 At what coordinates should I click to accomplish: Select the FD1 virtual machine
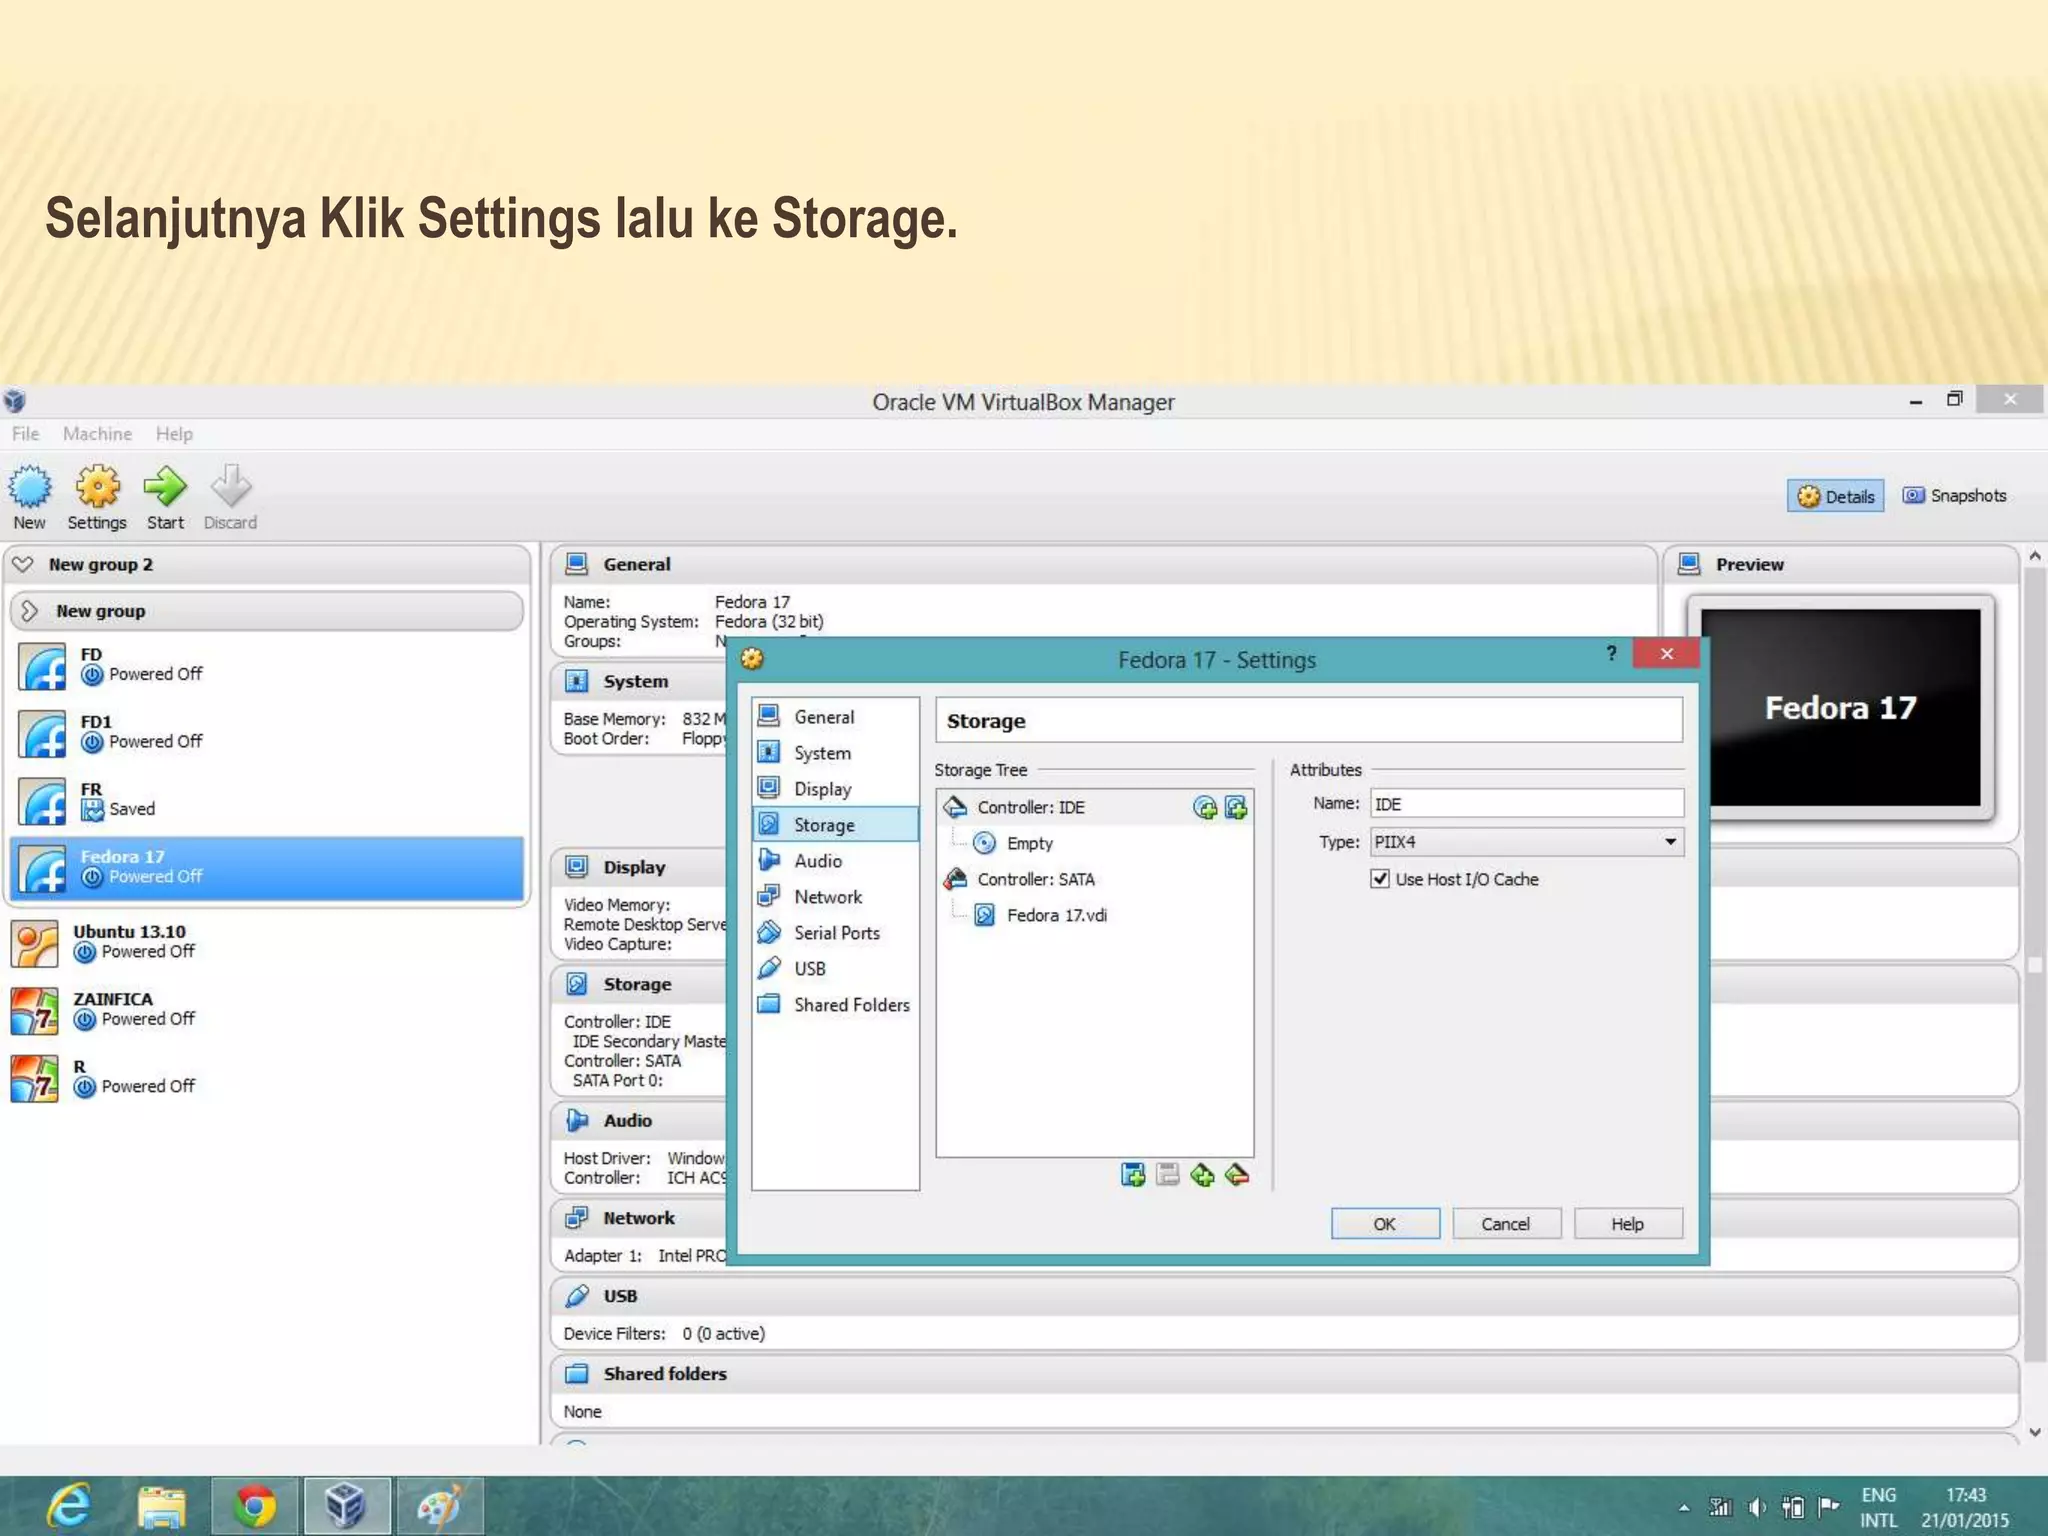(x=266, y=734)
